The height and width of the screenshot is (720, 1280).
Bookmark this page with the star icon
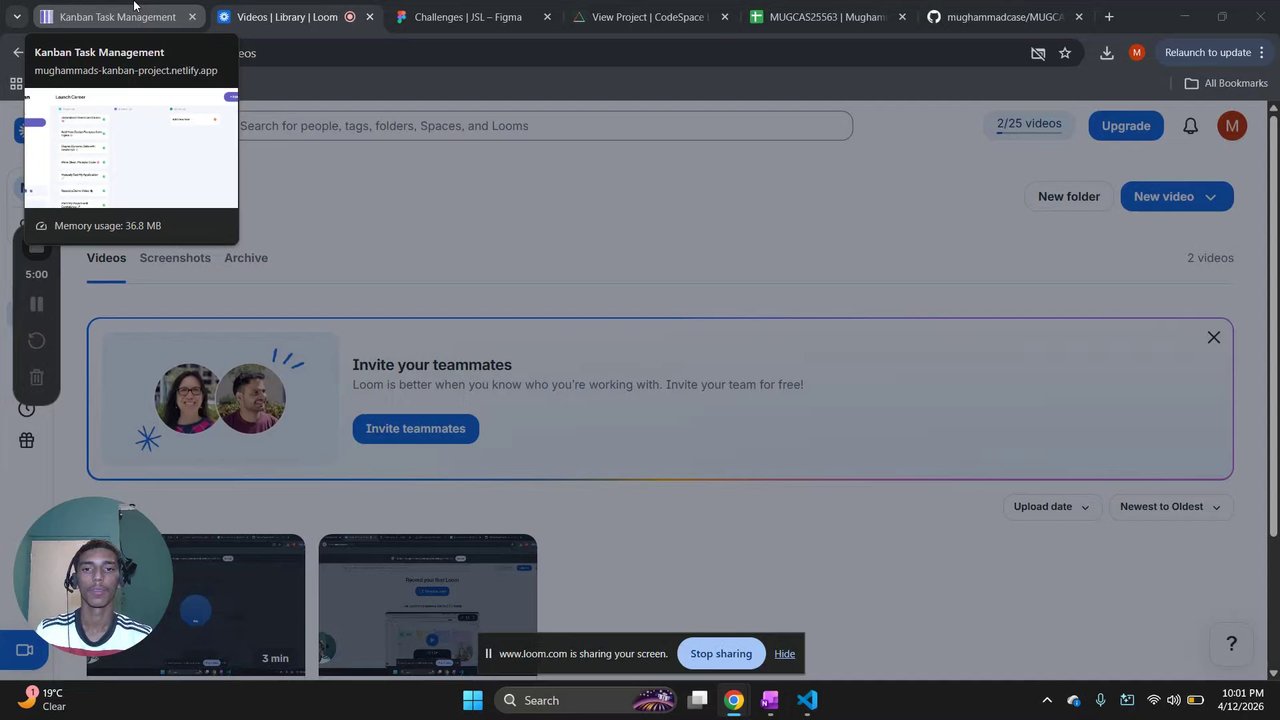[1065, 53]
